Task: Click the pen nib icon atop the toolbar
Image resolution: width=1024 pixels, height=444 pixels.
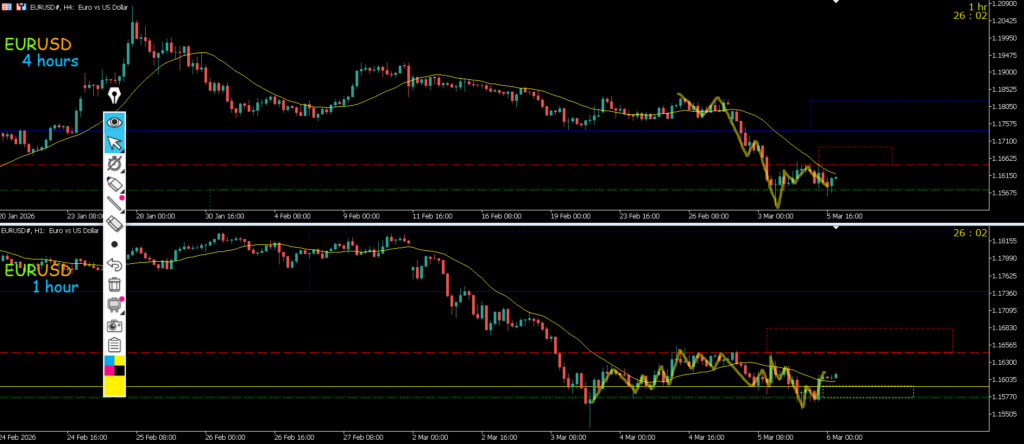Action: point(115,96)
